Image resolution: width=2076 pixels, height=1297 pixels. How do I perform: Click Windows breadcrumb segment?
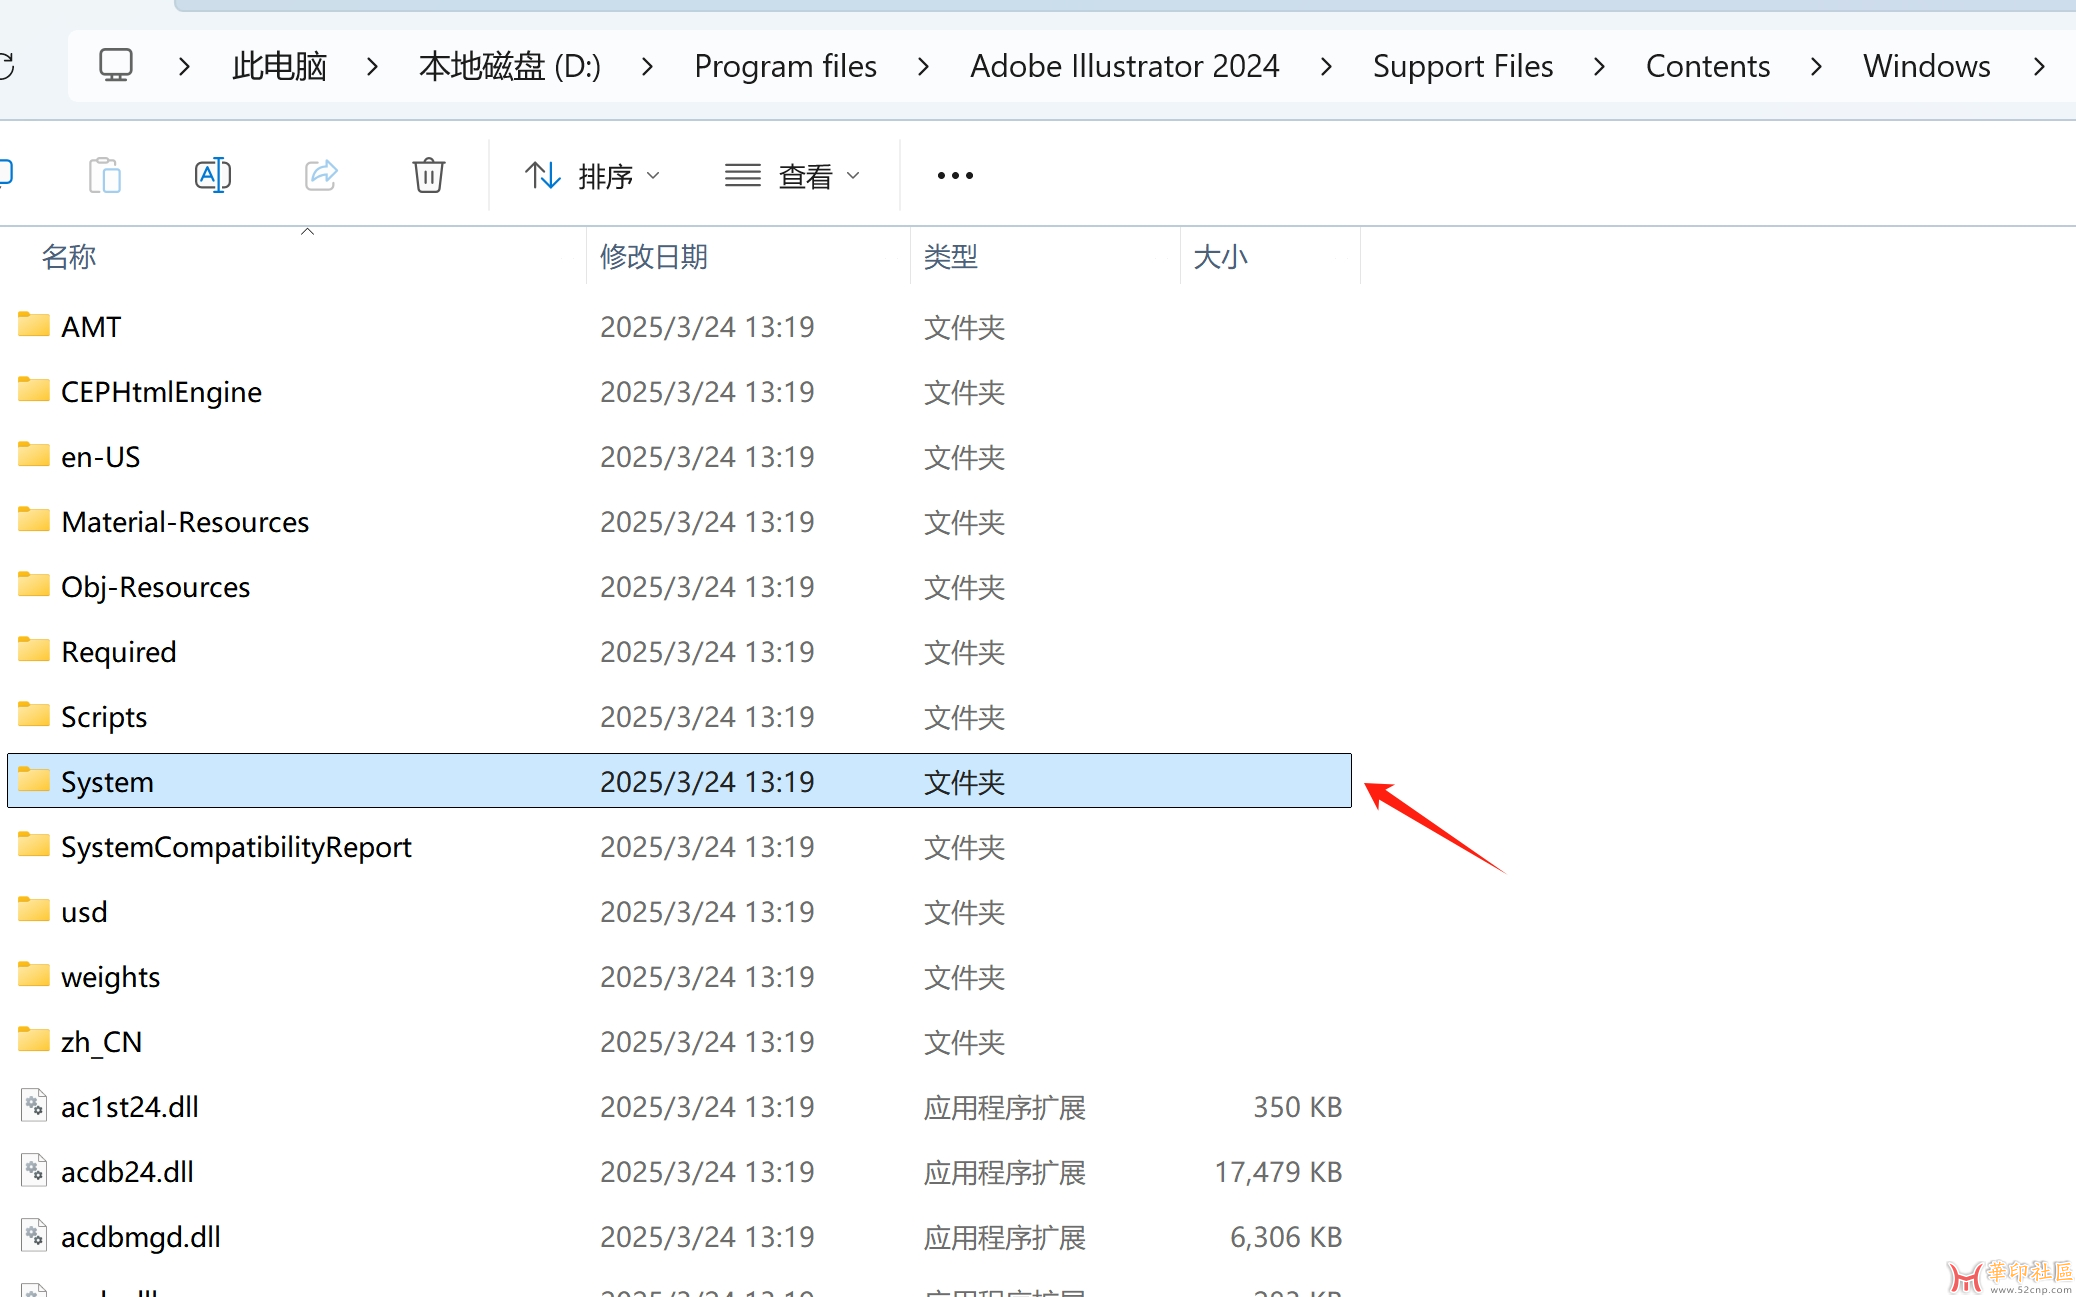(x=1927, y=66)
